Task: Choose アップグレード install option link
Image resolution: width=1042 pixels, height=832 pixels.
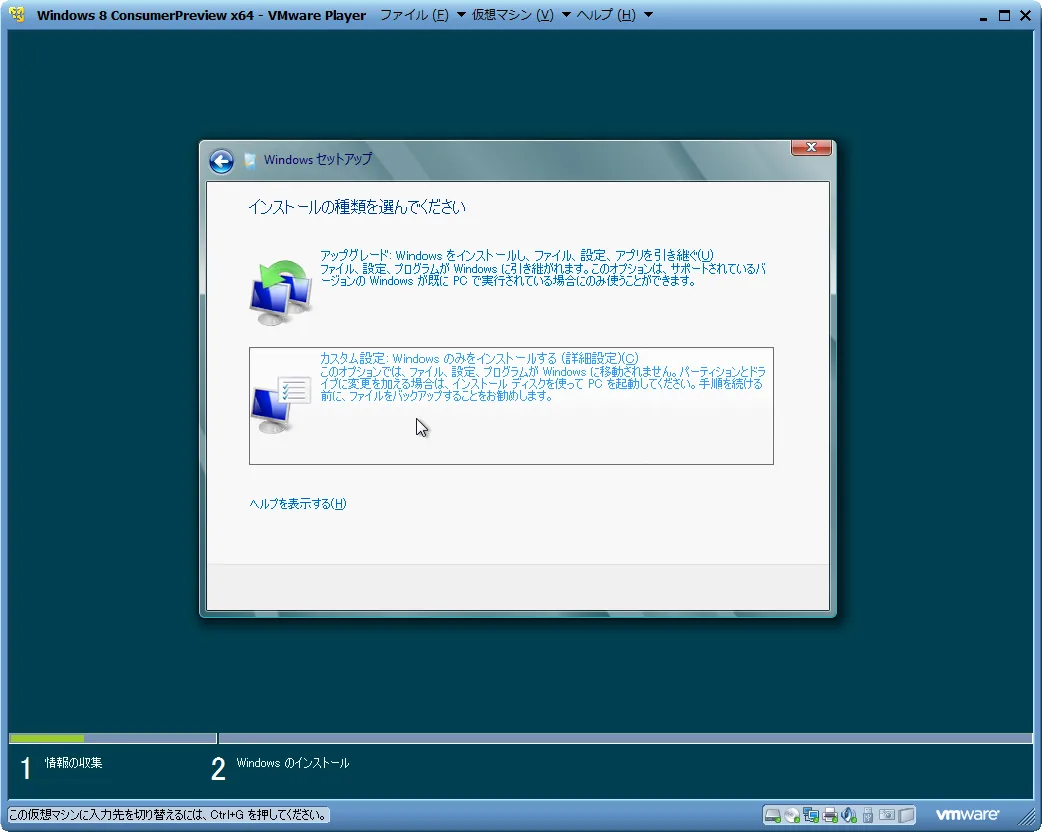Action: [517, 255]
